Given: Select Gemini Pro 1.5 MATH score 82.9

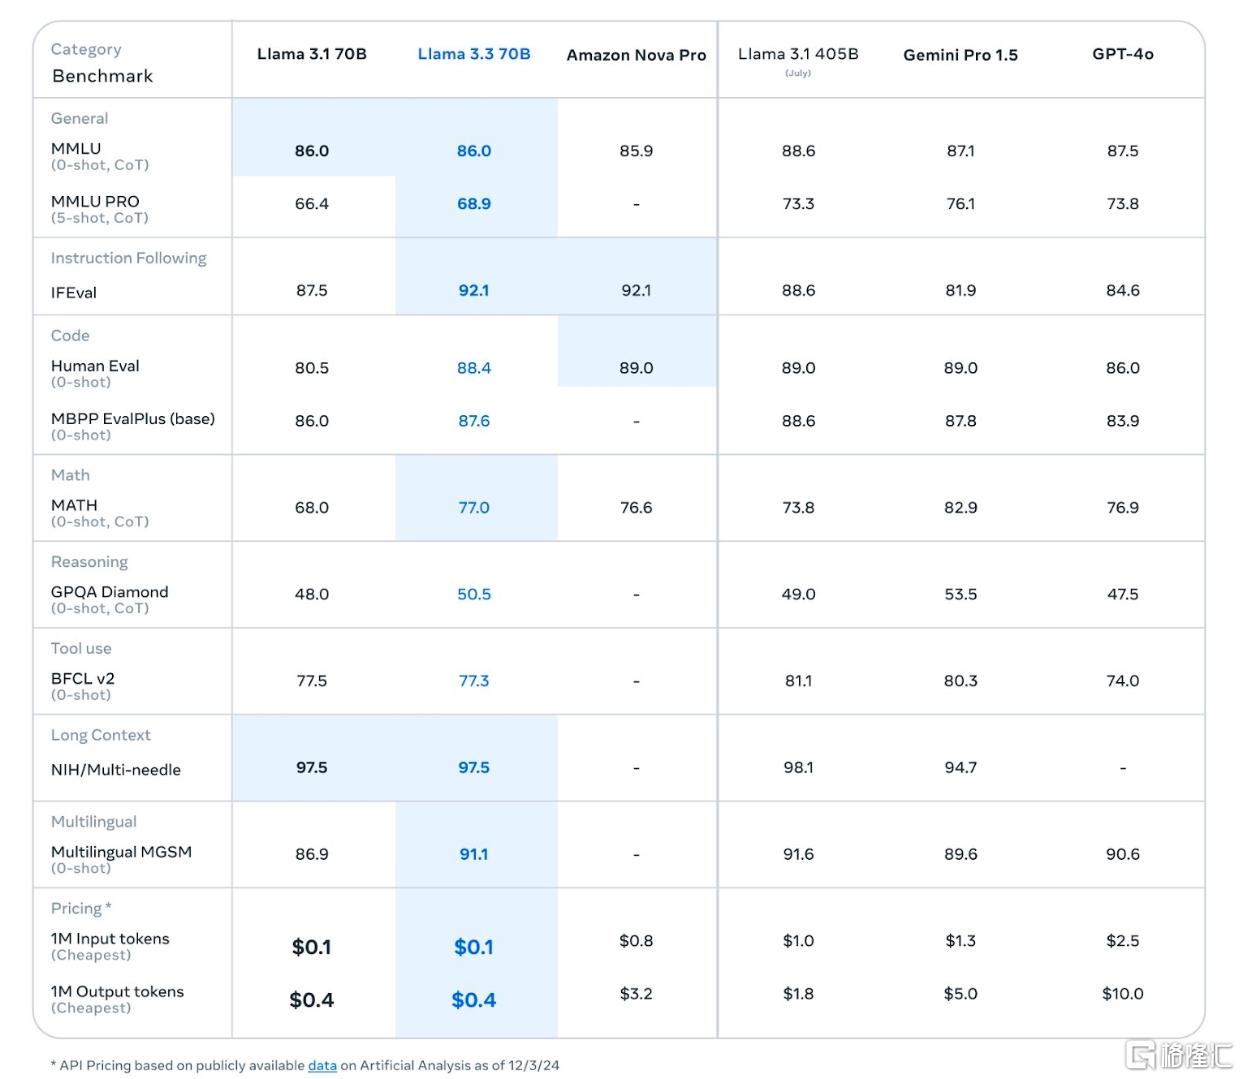Looking at the screenshot, I should click(x=960, y=508).
